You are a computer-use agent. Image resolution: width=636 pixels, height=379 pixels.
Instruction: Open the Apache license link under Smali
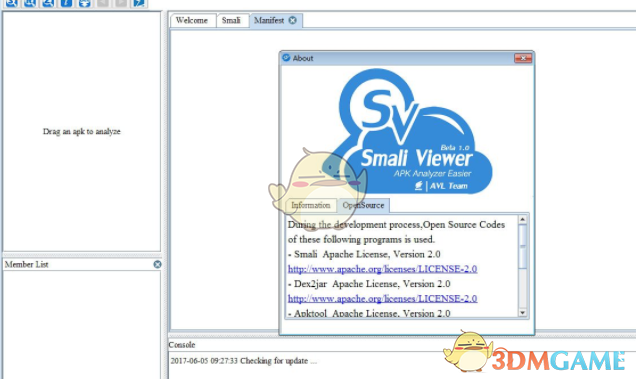tap(382, 269)
